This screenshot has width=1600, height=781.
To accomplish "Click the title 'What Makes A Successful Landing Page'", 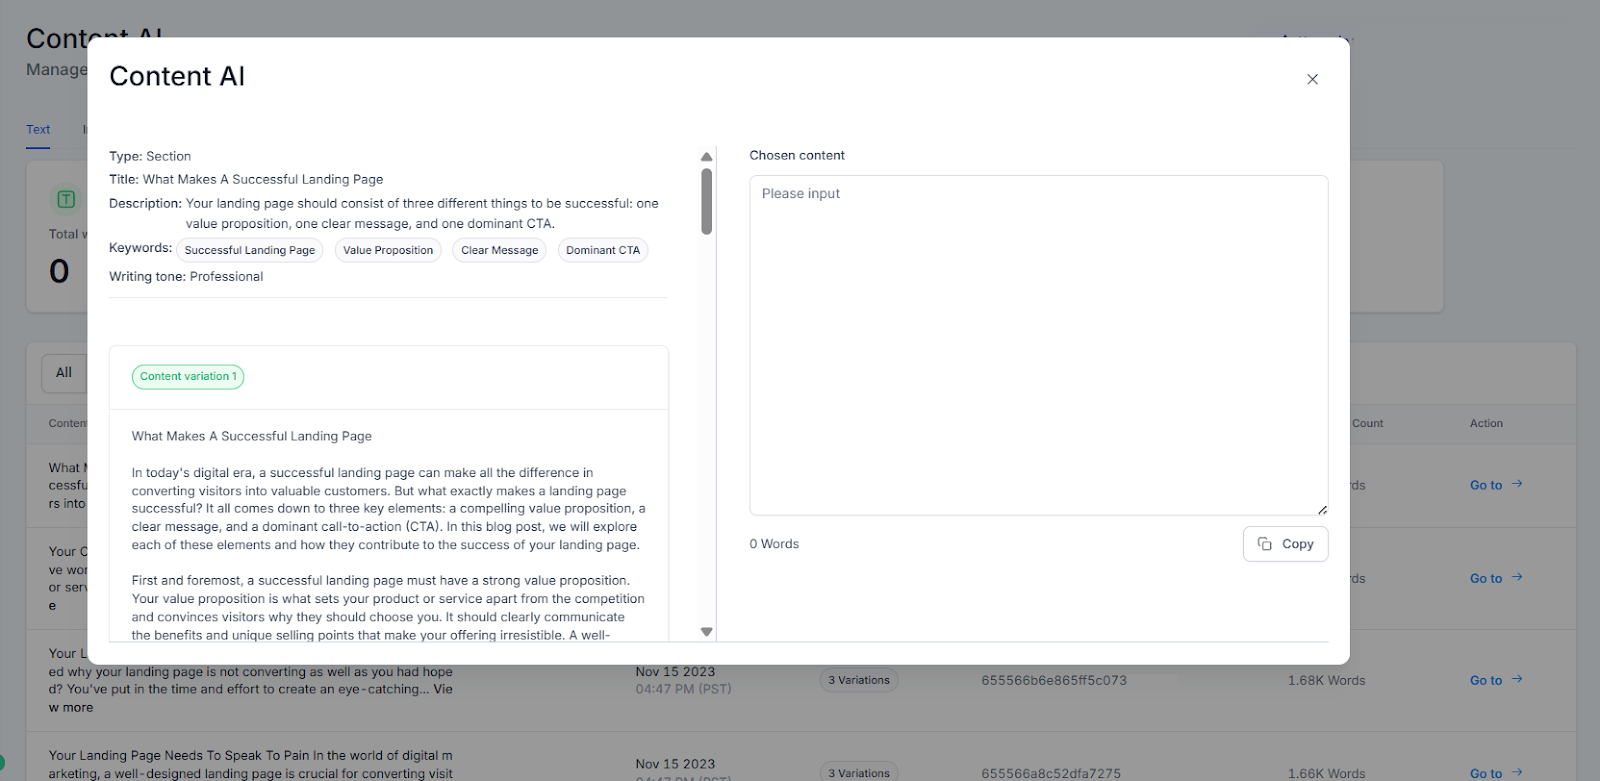I will coord(263,180).
